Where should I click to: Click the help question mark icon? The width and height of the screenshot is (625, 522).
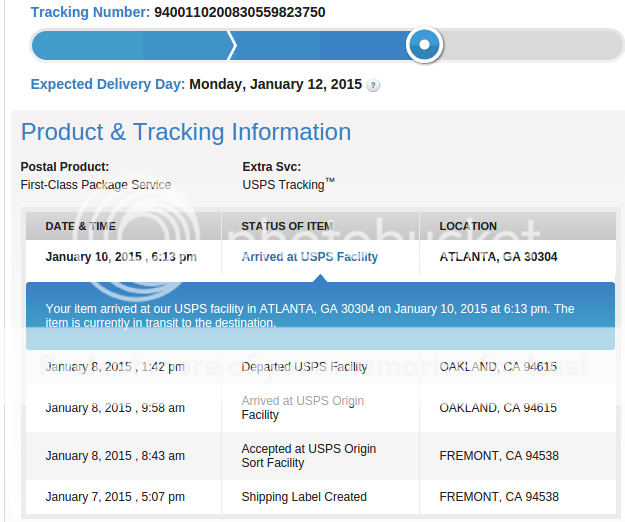[x=373, y=86]
